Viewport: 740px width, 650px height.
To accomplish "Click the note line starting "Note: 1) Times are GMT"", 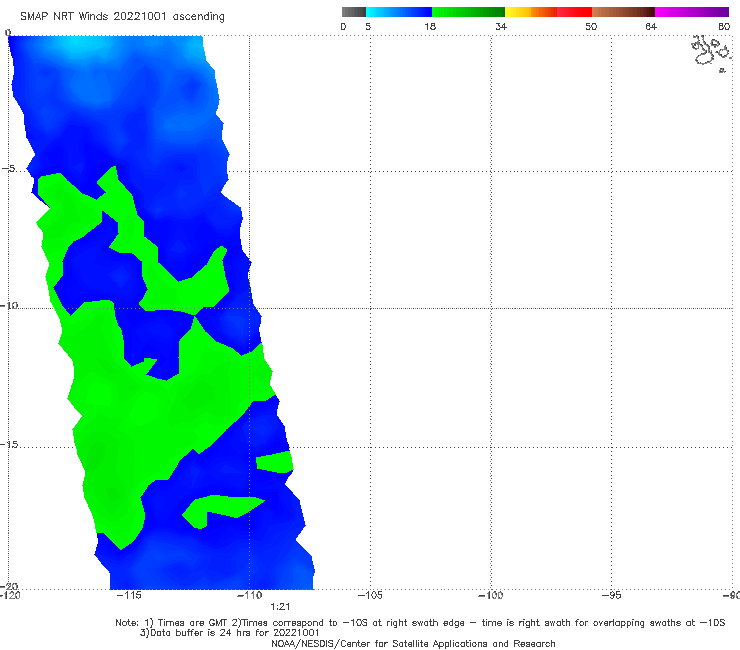I will click(420, 623).
